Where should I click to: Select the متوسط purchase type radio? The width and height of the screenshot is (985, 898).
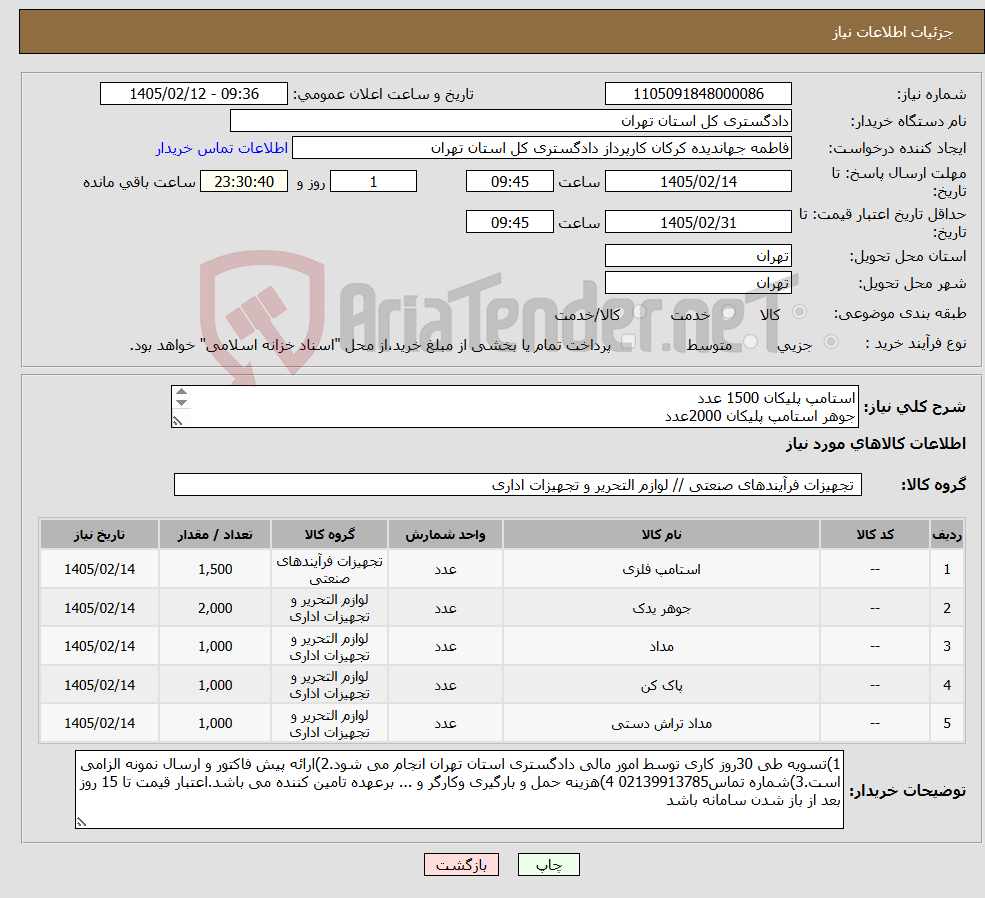[751, 342]
